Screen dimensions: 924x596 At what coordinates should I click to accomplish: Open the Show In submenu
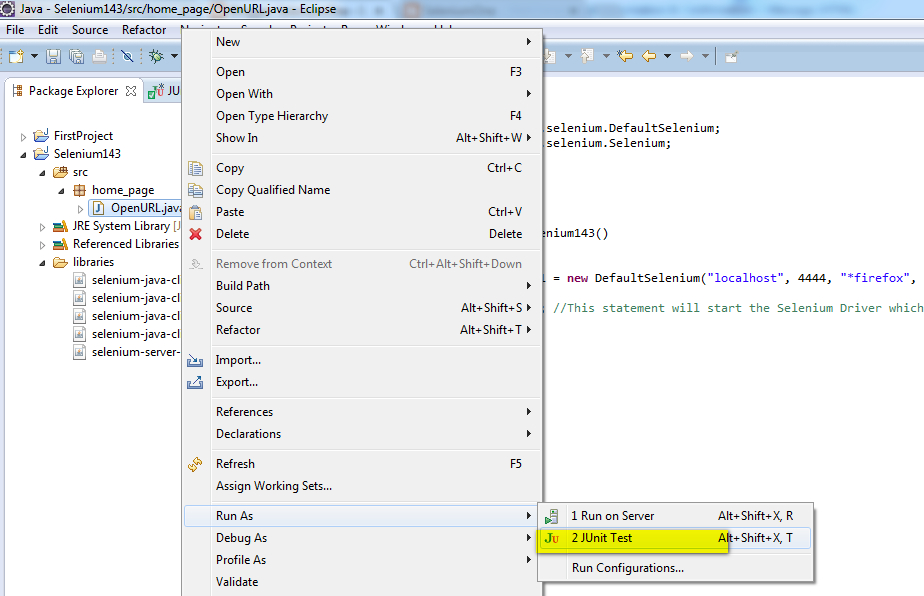tap(361, 138)
